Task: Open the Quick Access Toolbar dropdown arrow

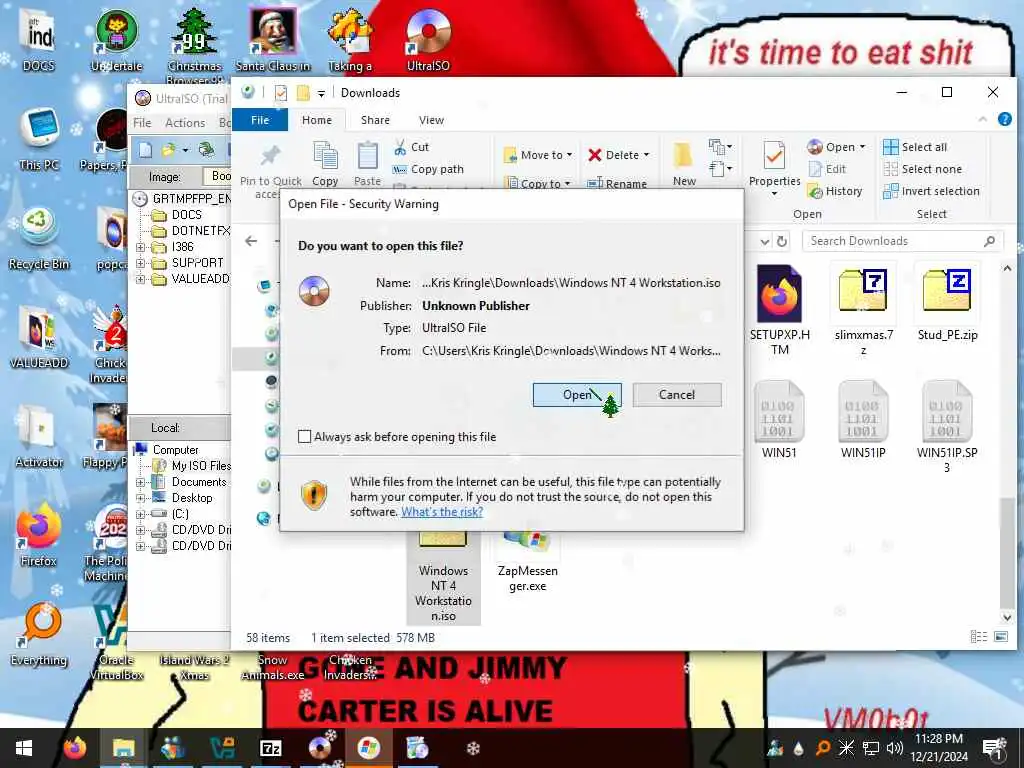Action: point(321,94)
